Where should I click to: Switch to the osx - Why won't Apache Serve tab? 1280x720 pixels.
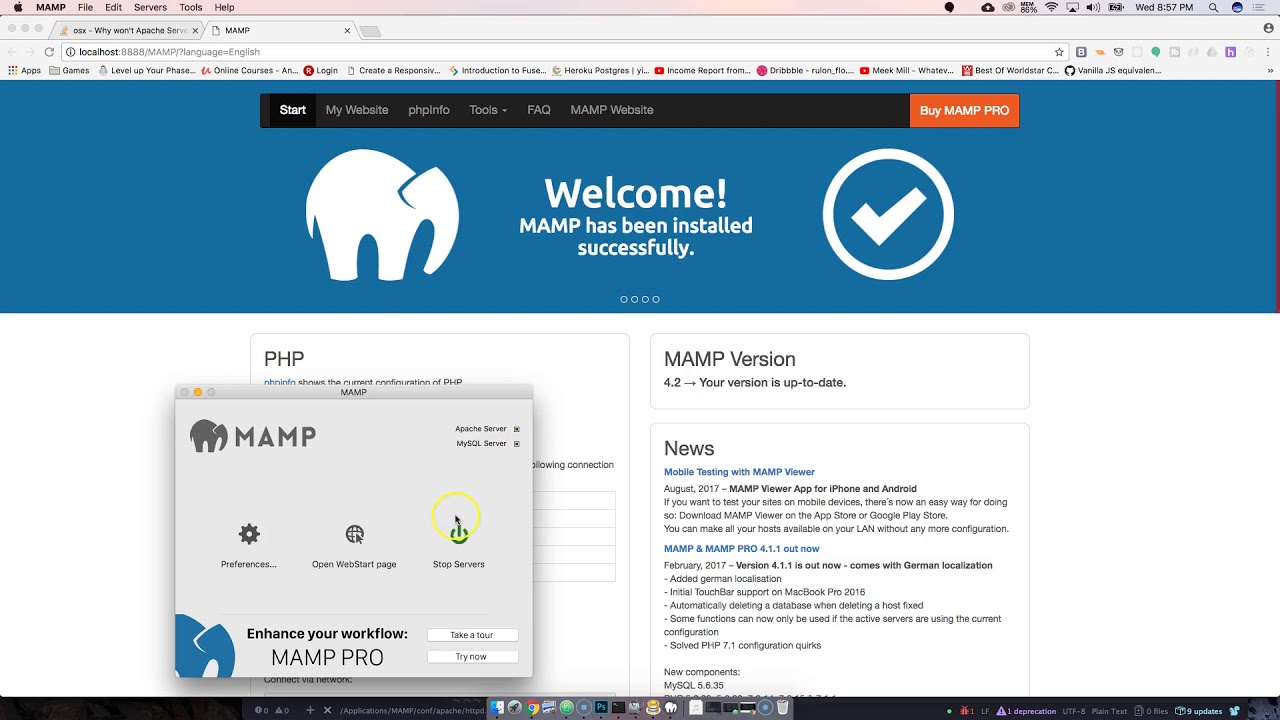128,31
